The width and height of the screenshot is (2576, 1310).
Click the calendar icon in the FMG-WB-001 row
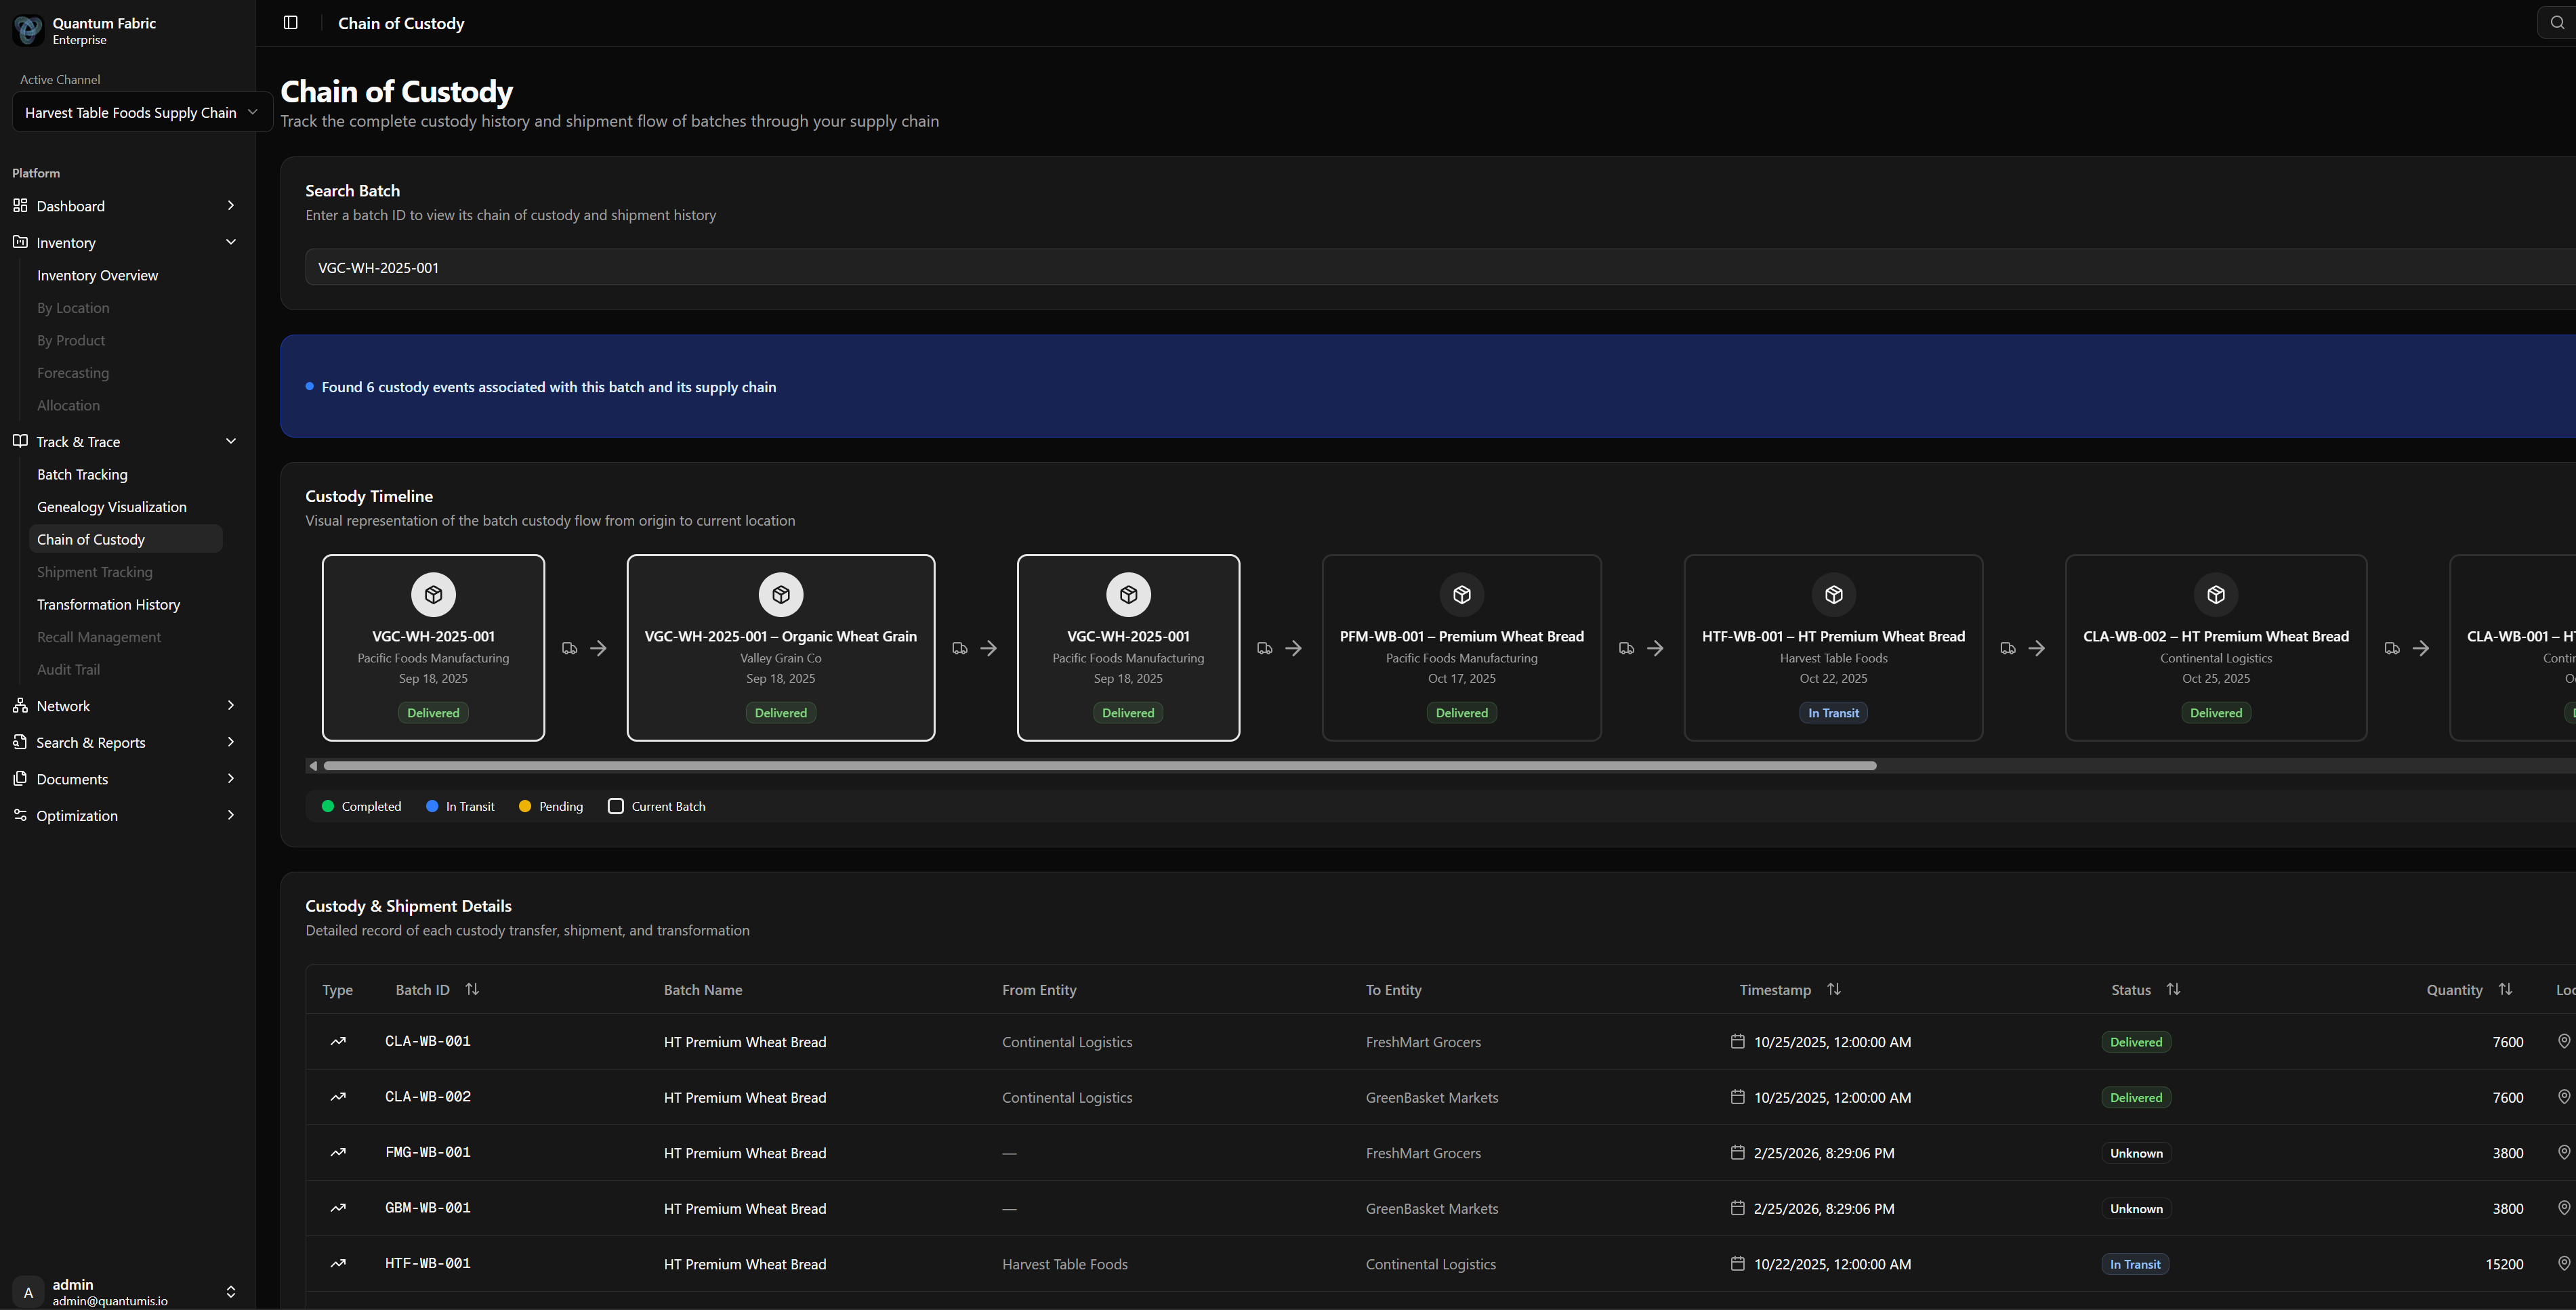click(x=1737, y=1153)
